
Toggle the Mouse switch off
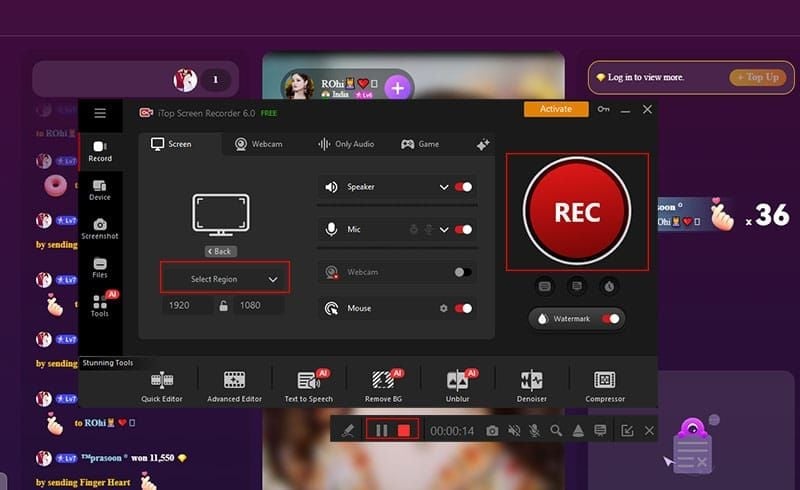[x=463, y=308]
